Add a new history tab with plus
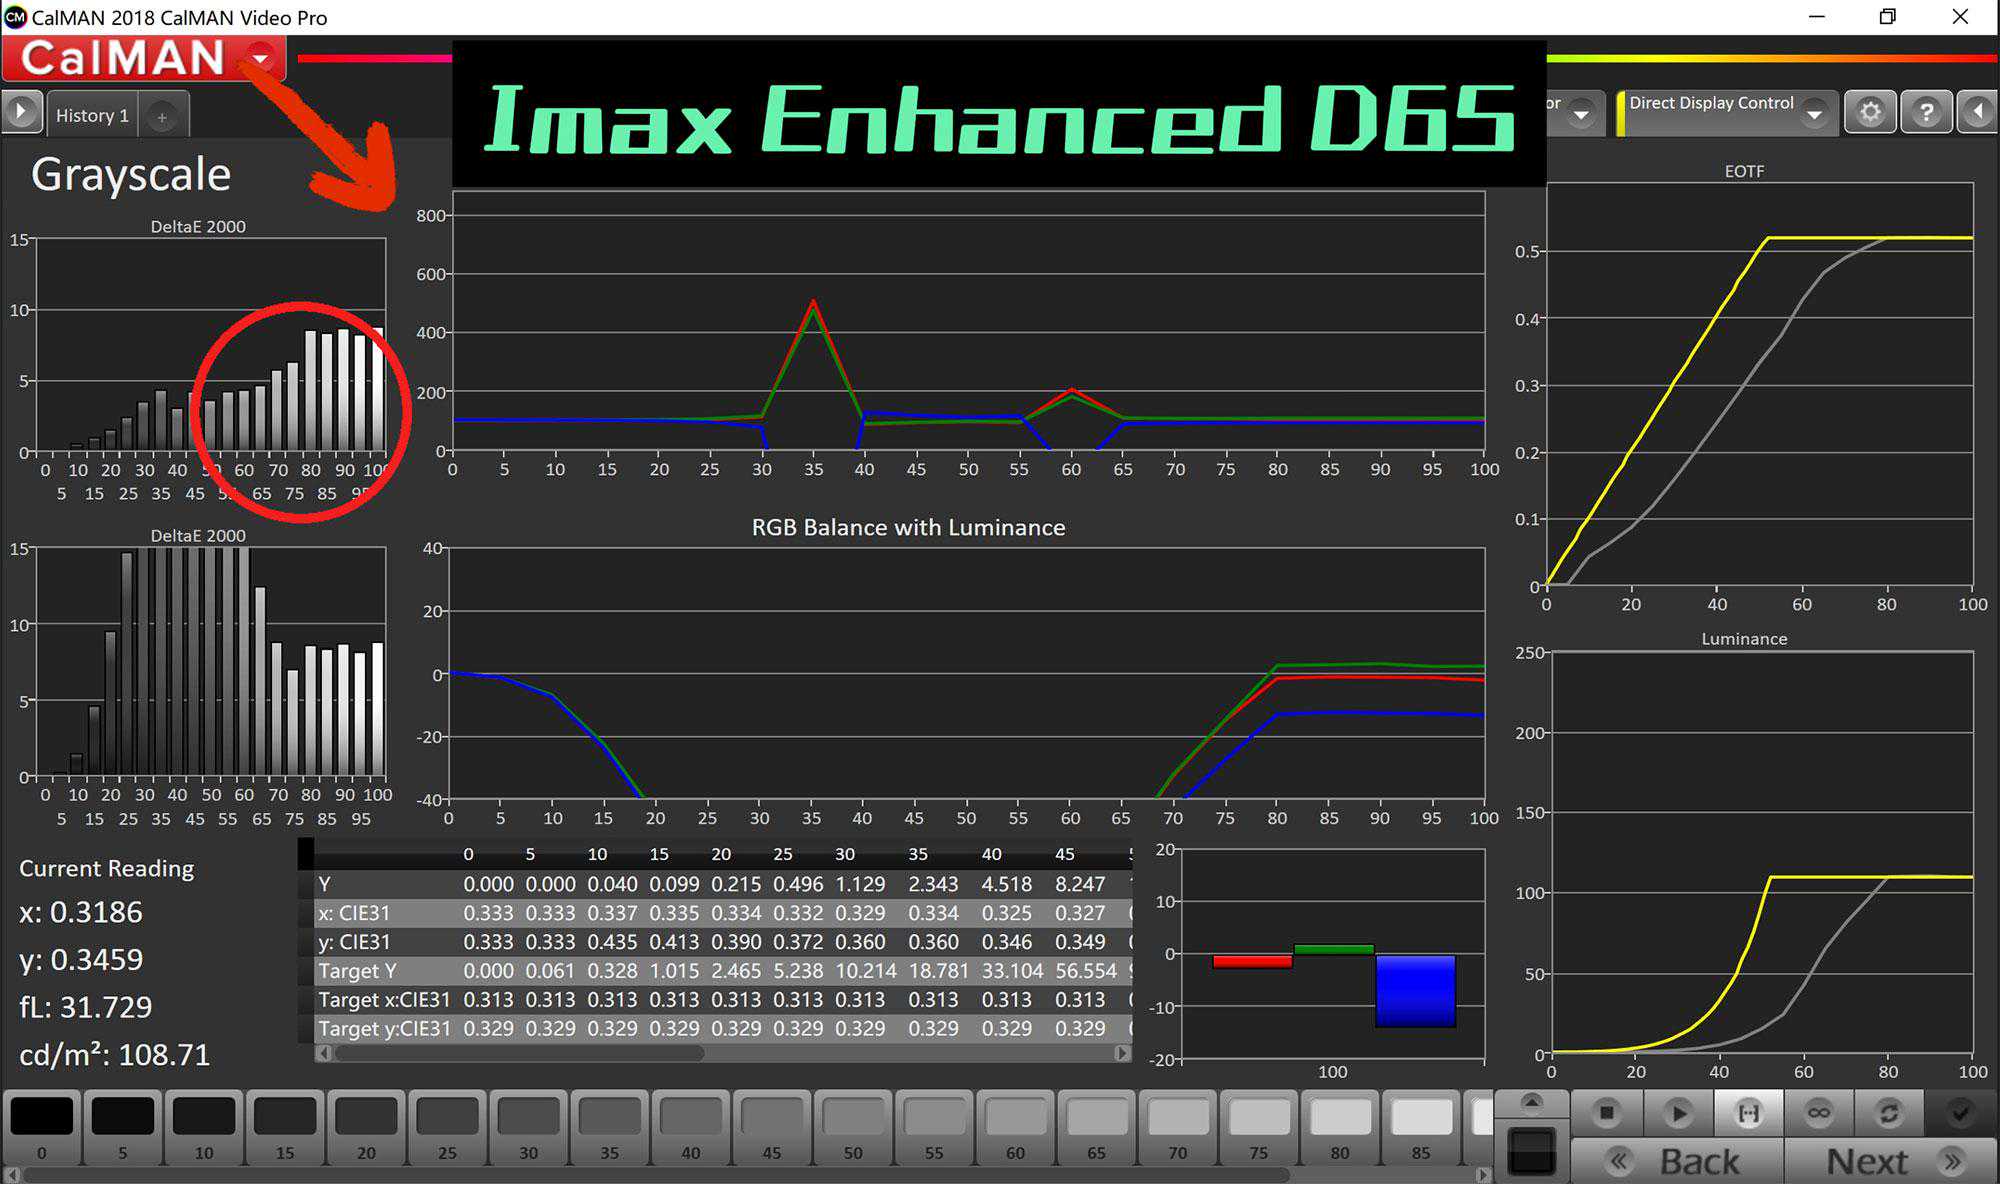The width and height of the screenshot is (2000, 1184). (x=162, y=117)
